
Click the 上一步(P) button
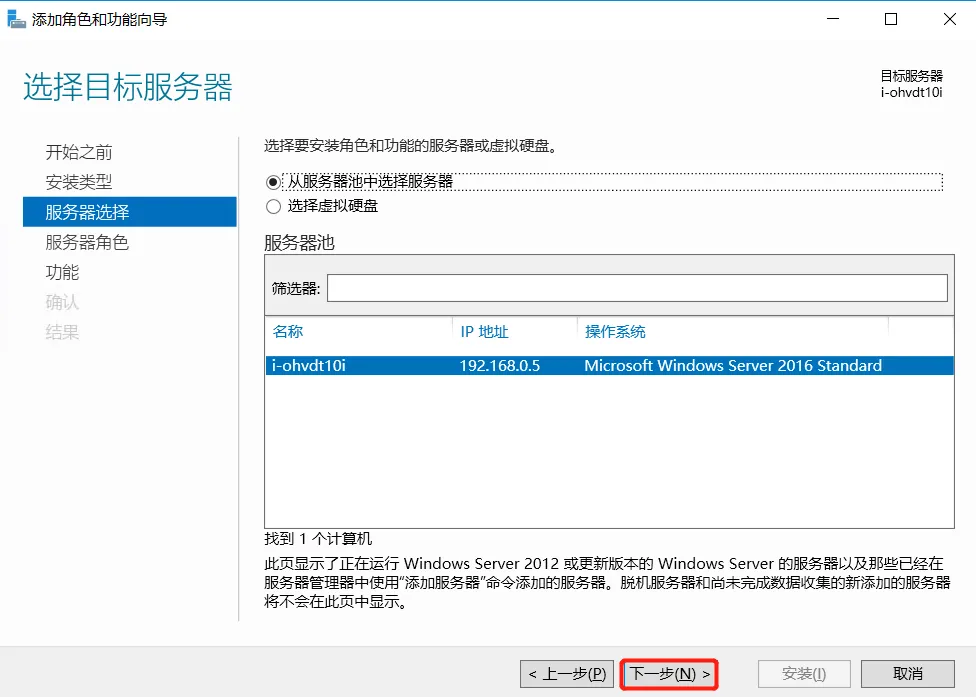(x=567, y=674)
